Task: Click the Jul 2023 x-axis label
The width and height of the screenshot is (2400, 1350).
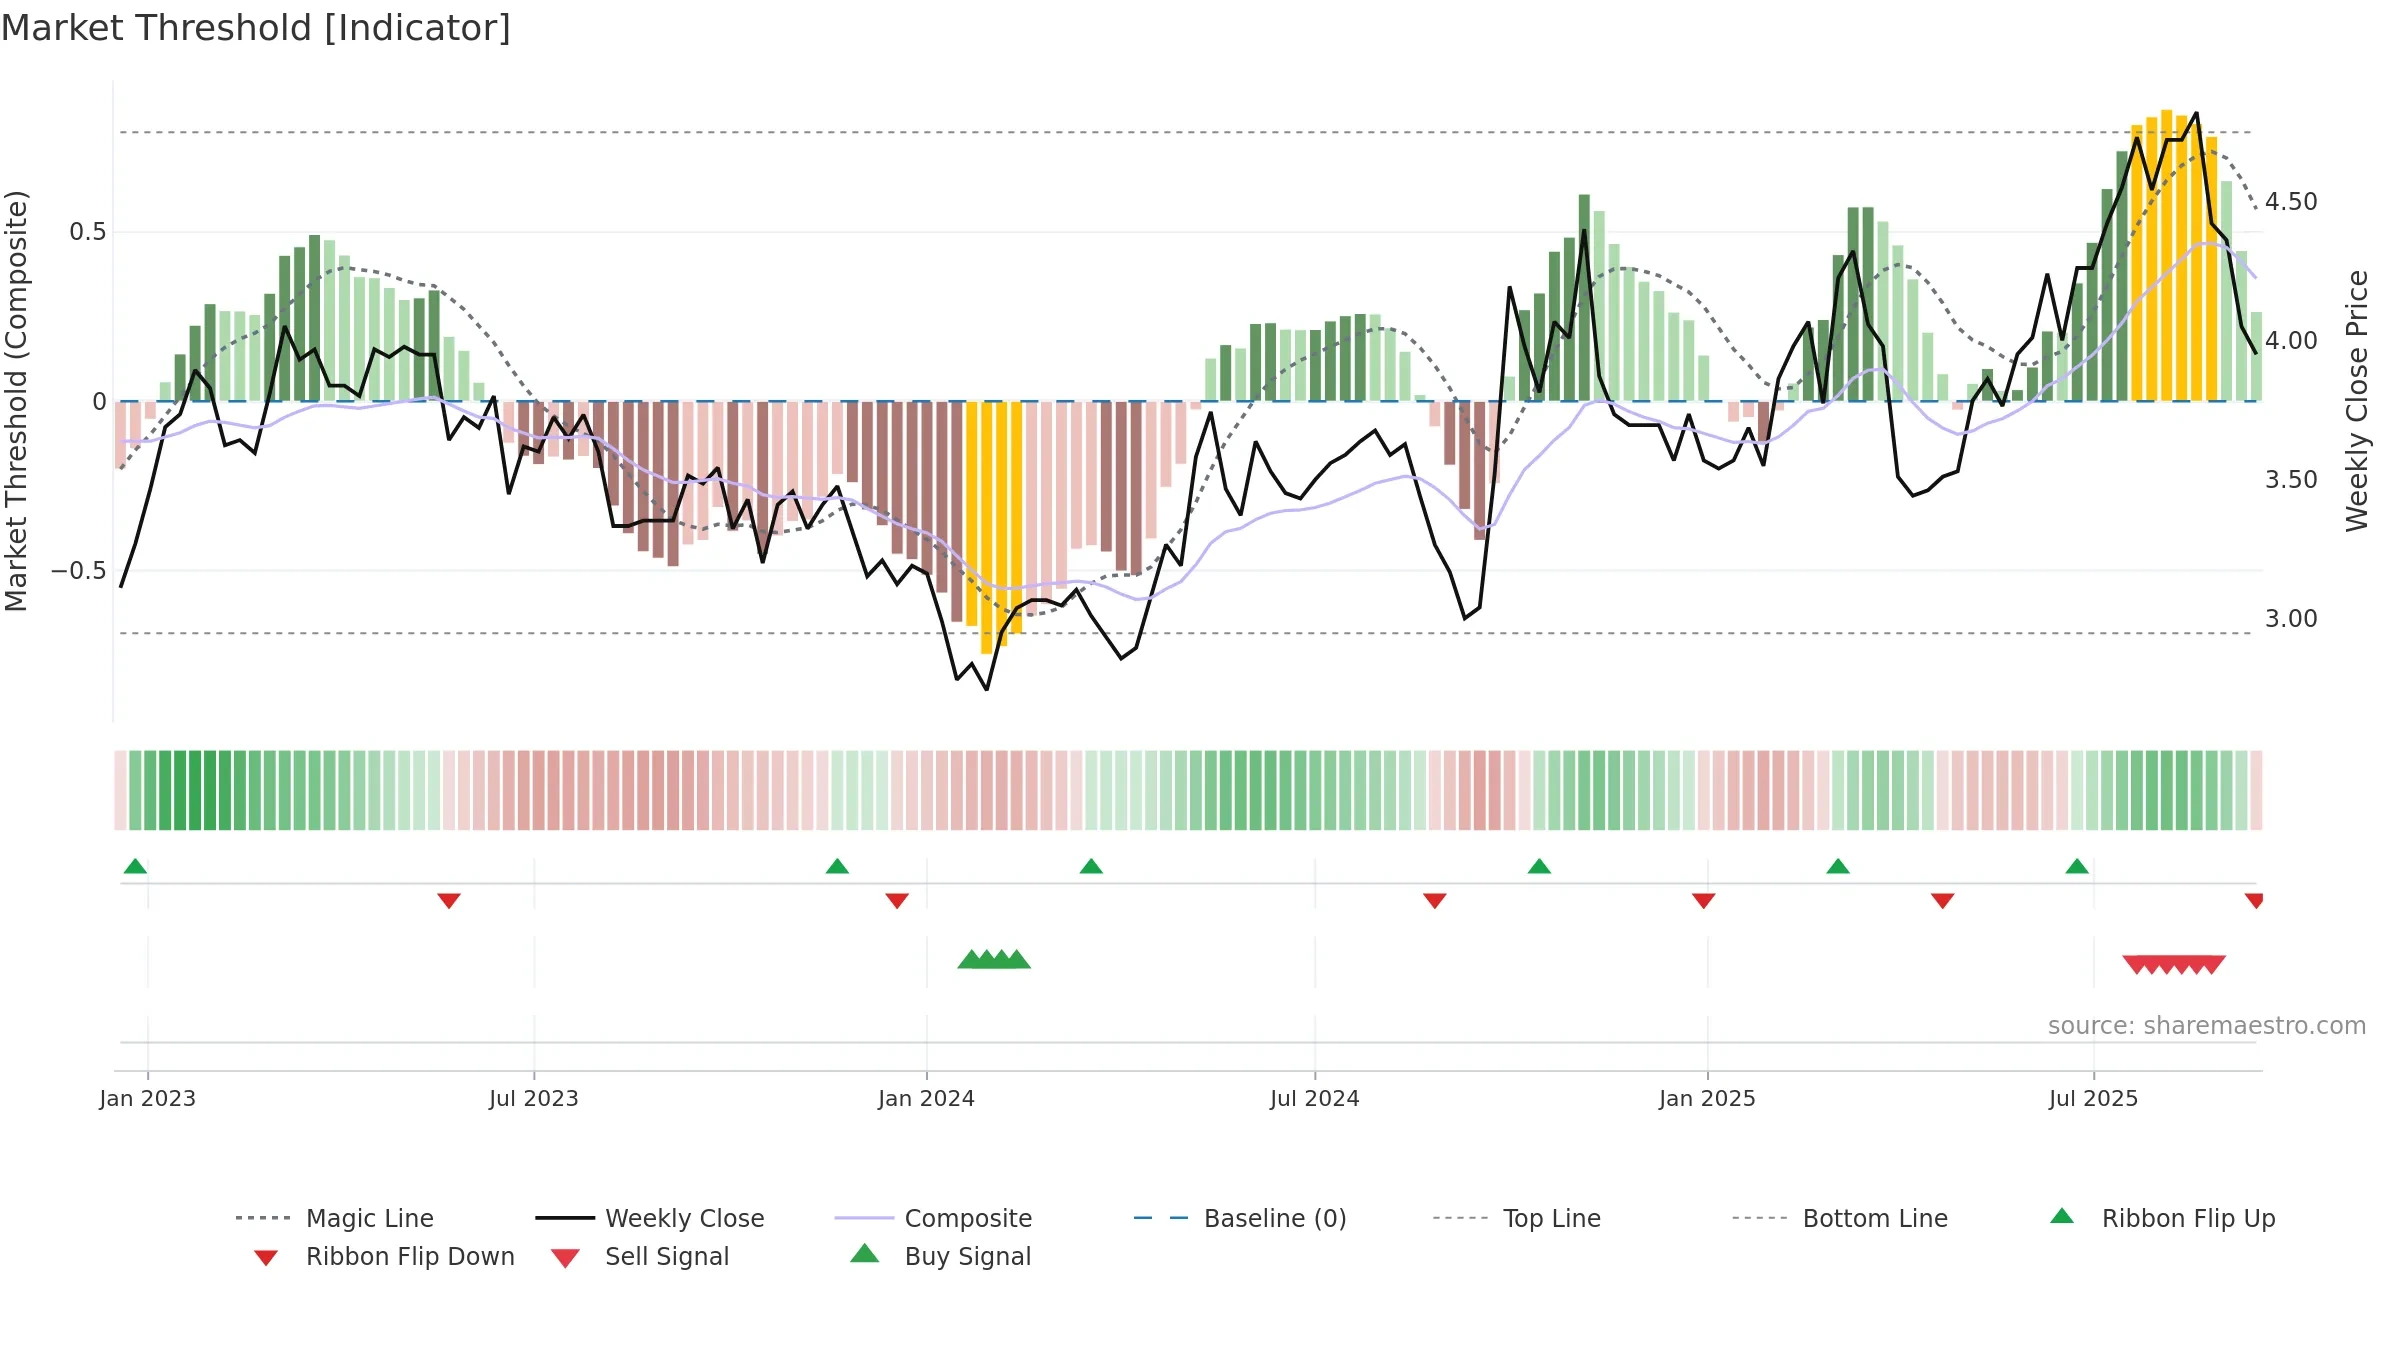Action: [x=534, y=1098]
